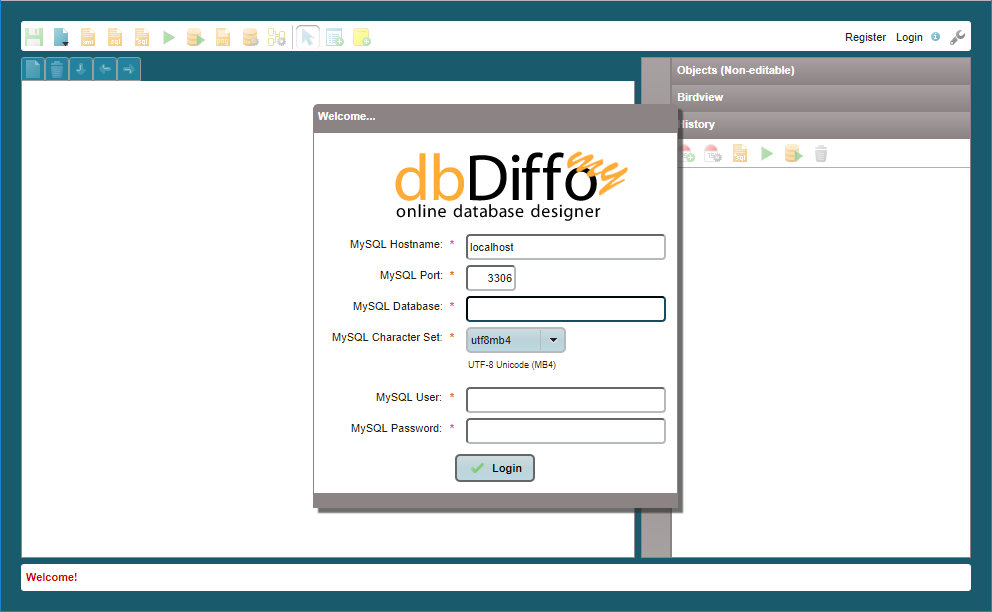The width and height of the screenshot is (992, 612).
Task: Click the add table icon
Action: pos(335,37)
